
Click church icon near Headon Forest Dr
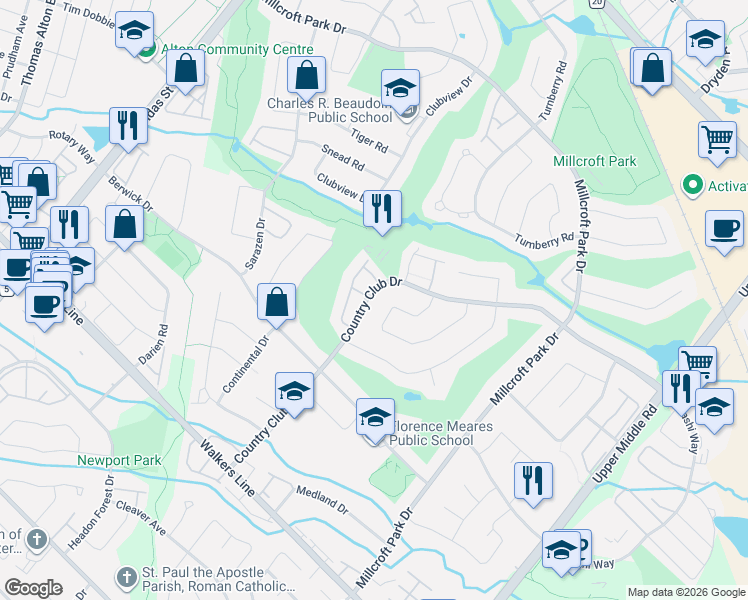tap(37, 540)
